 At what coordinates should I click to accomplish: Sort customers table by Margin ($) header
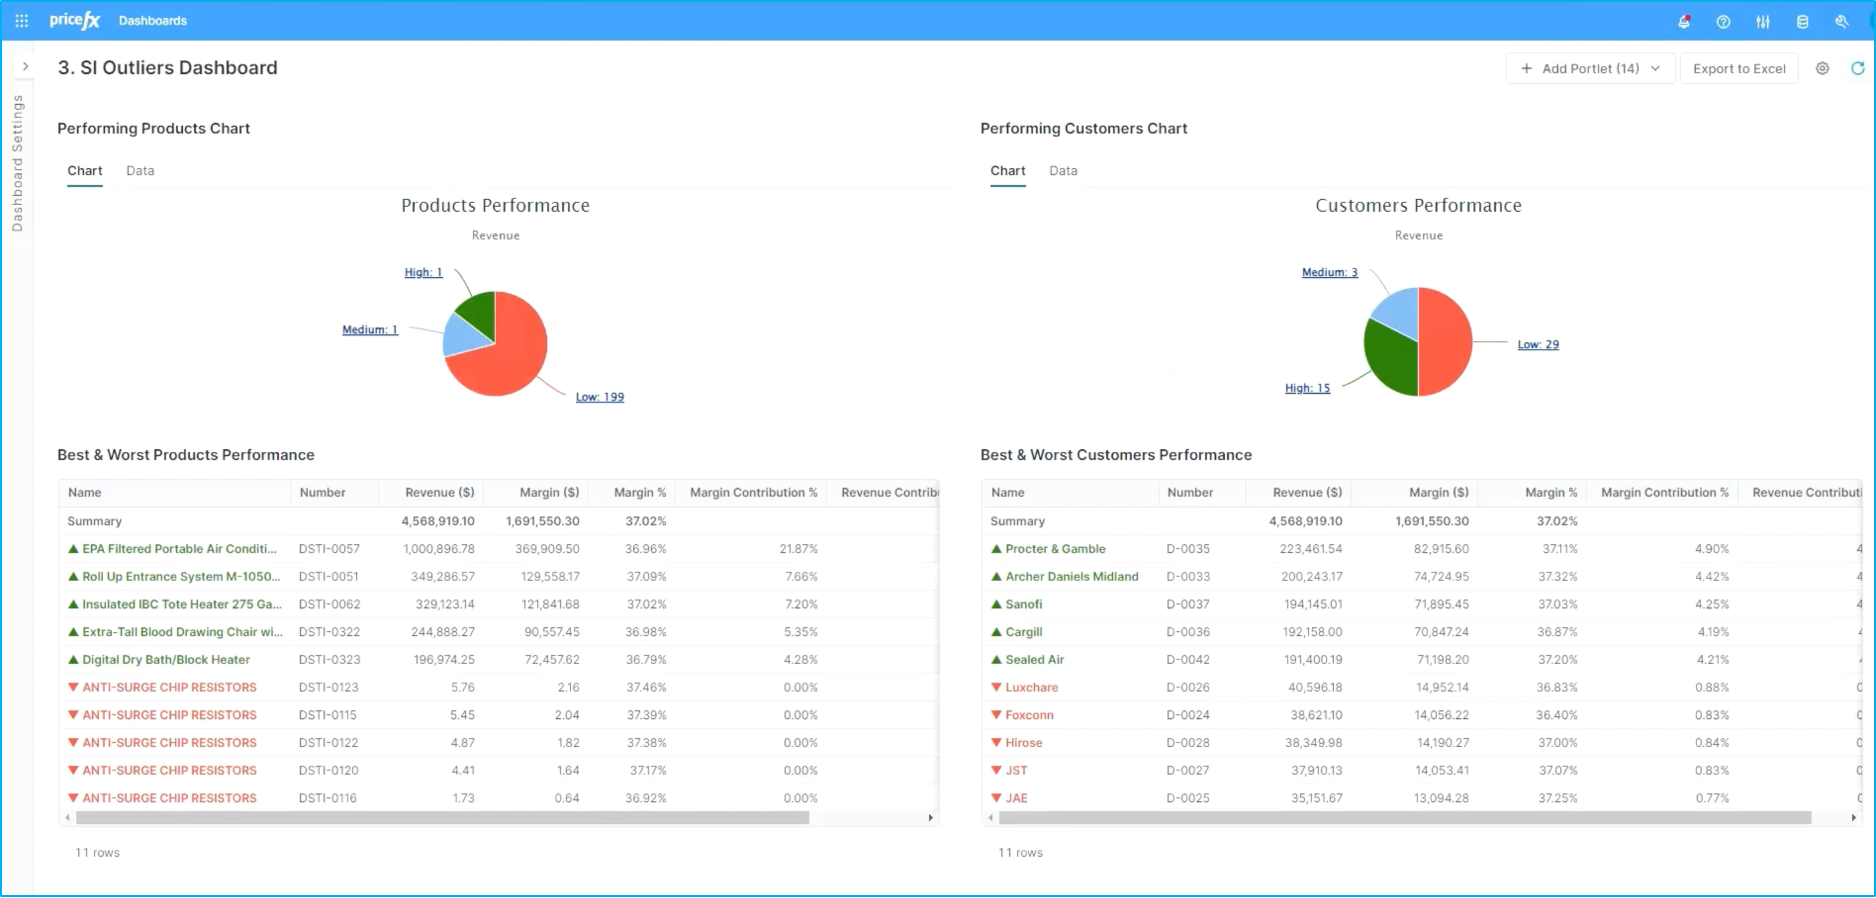[1438, 493]
